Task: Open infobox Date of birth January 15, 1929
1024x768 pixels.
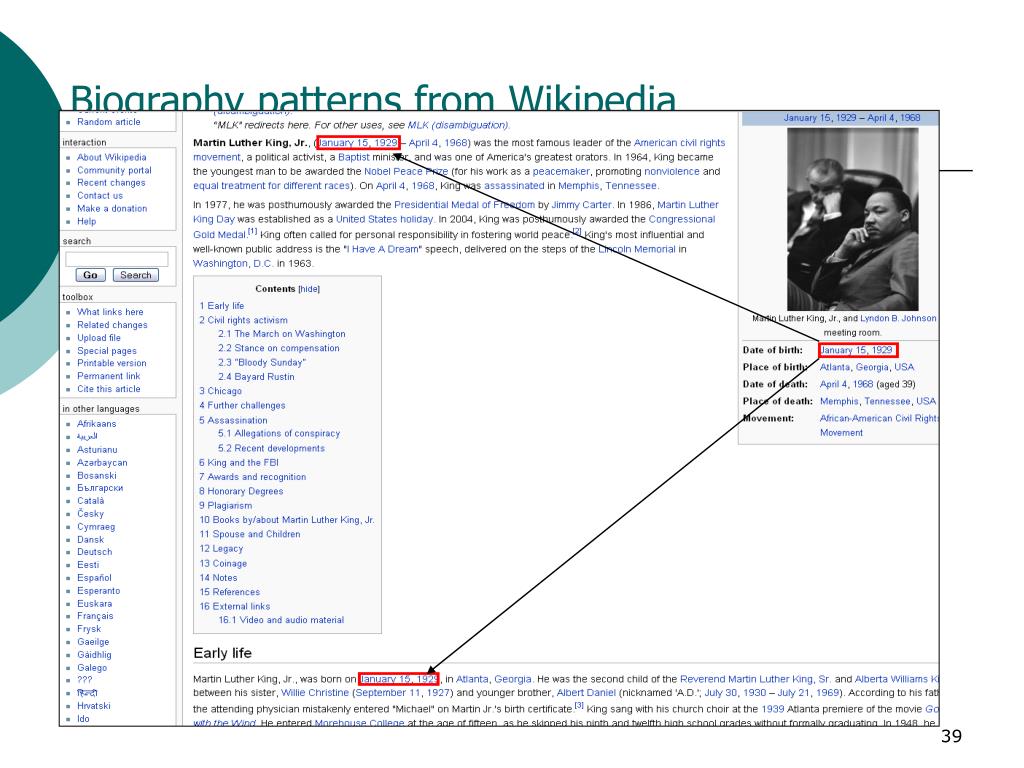Action: 856,350
